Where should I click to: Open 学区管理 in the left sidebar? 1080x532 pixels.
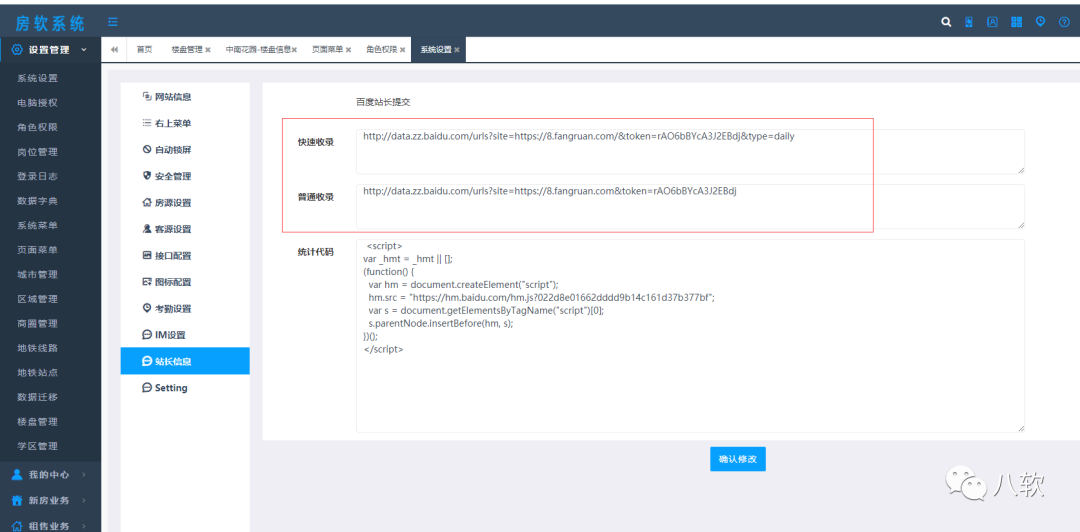(37, 446)
